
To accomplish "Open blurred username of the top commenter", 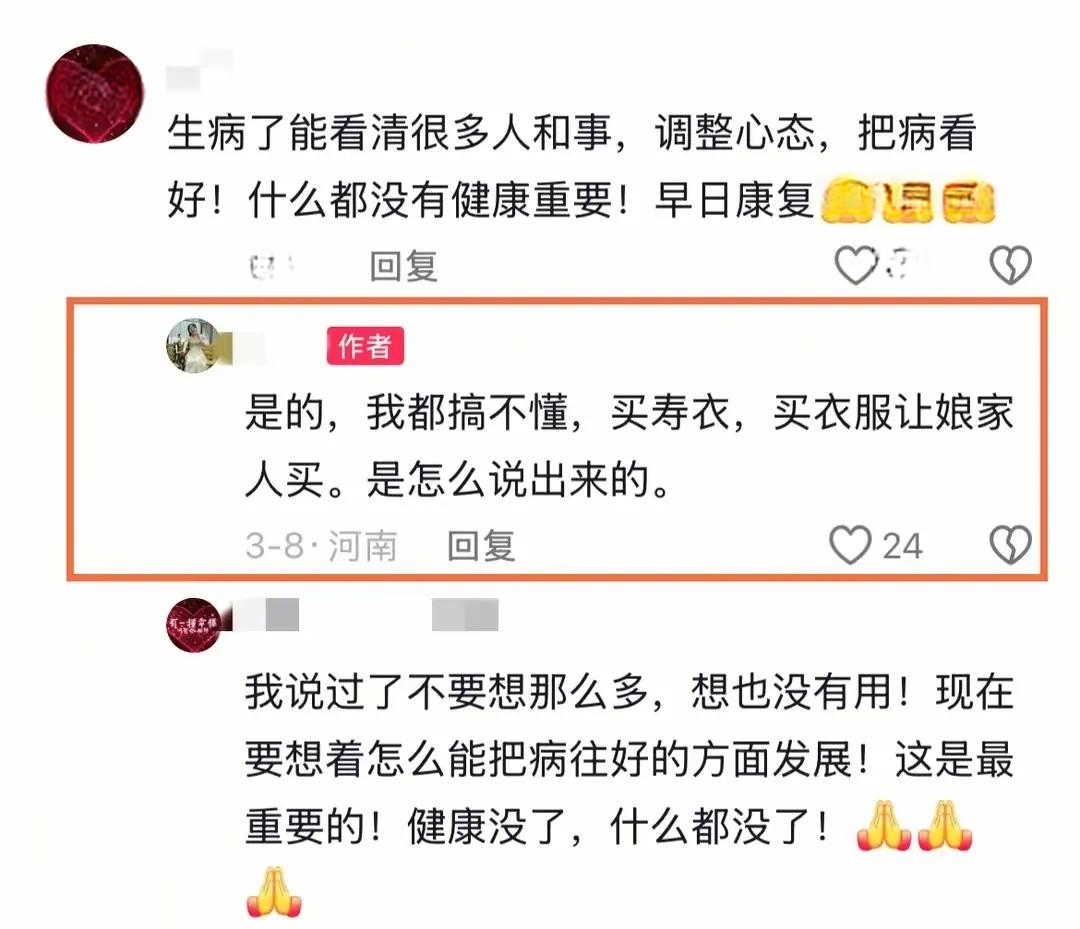I will coord(198,69).
